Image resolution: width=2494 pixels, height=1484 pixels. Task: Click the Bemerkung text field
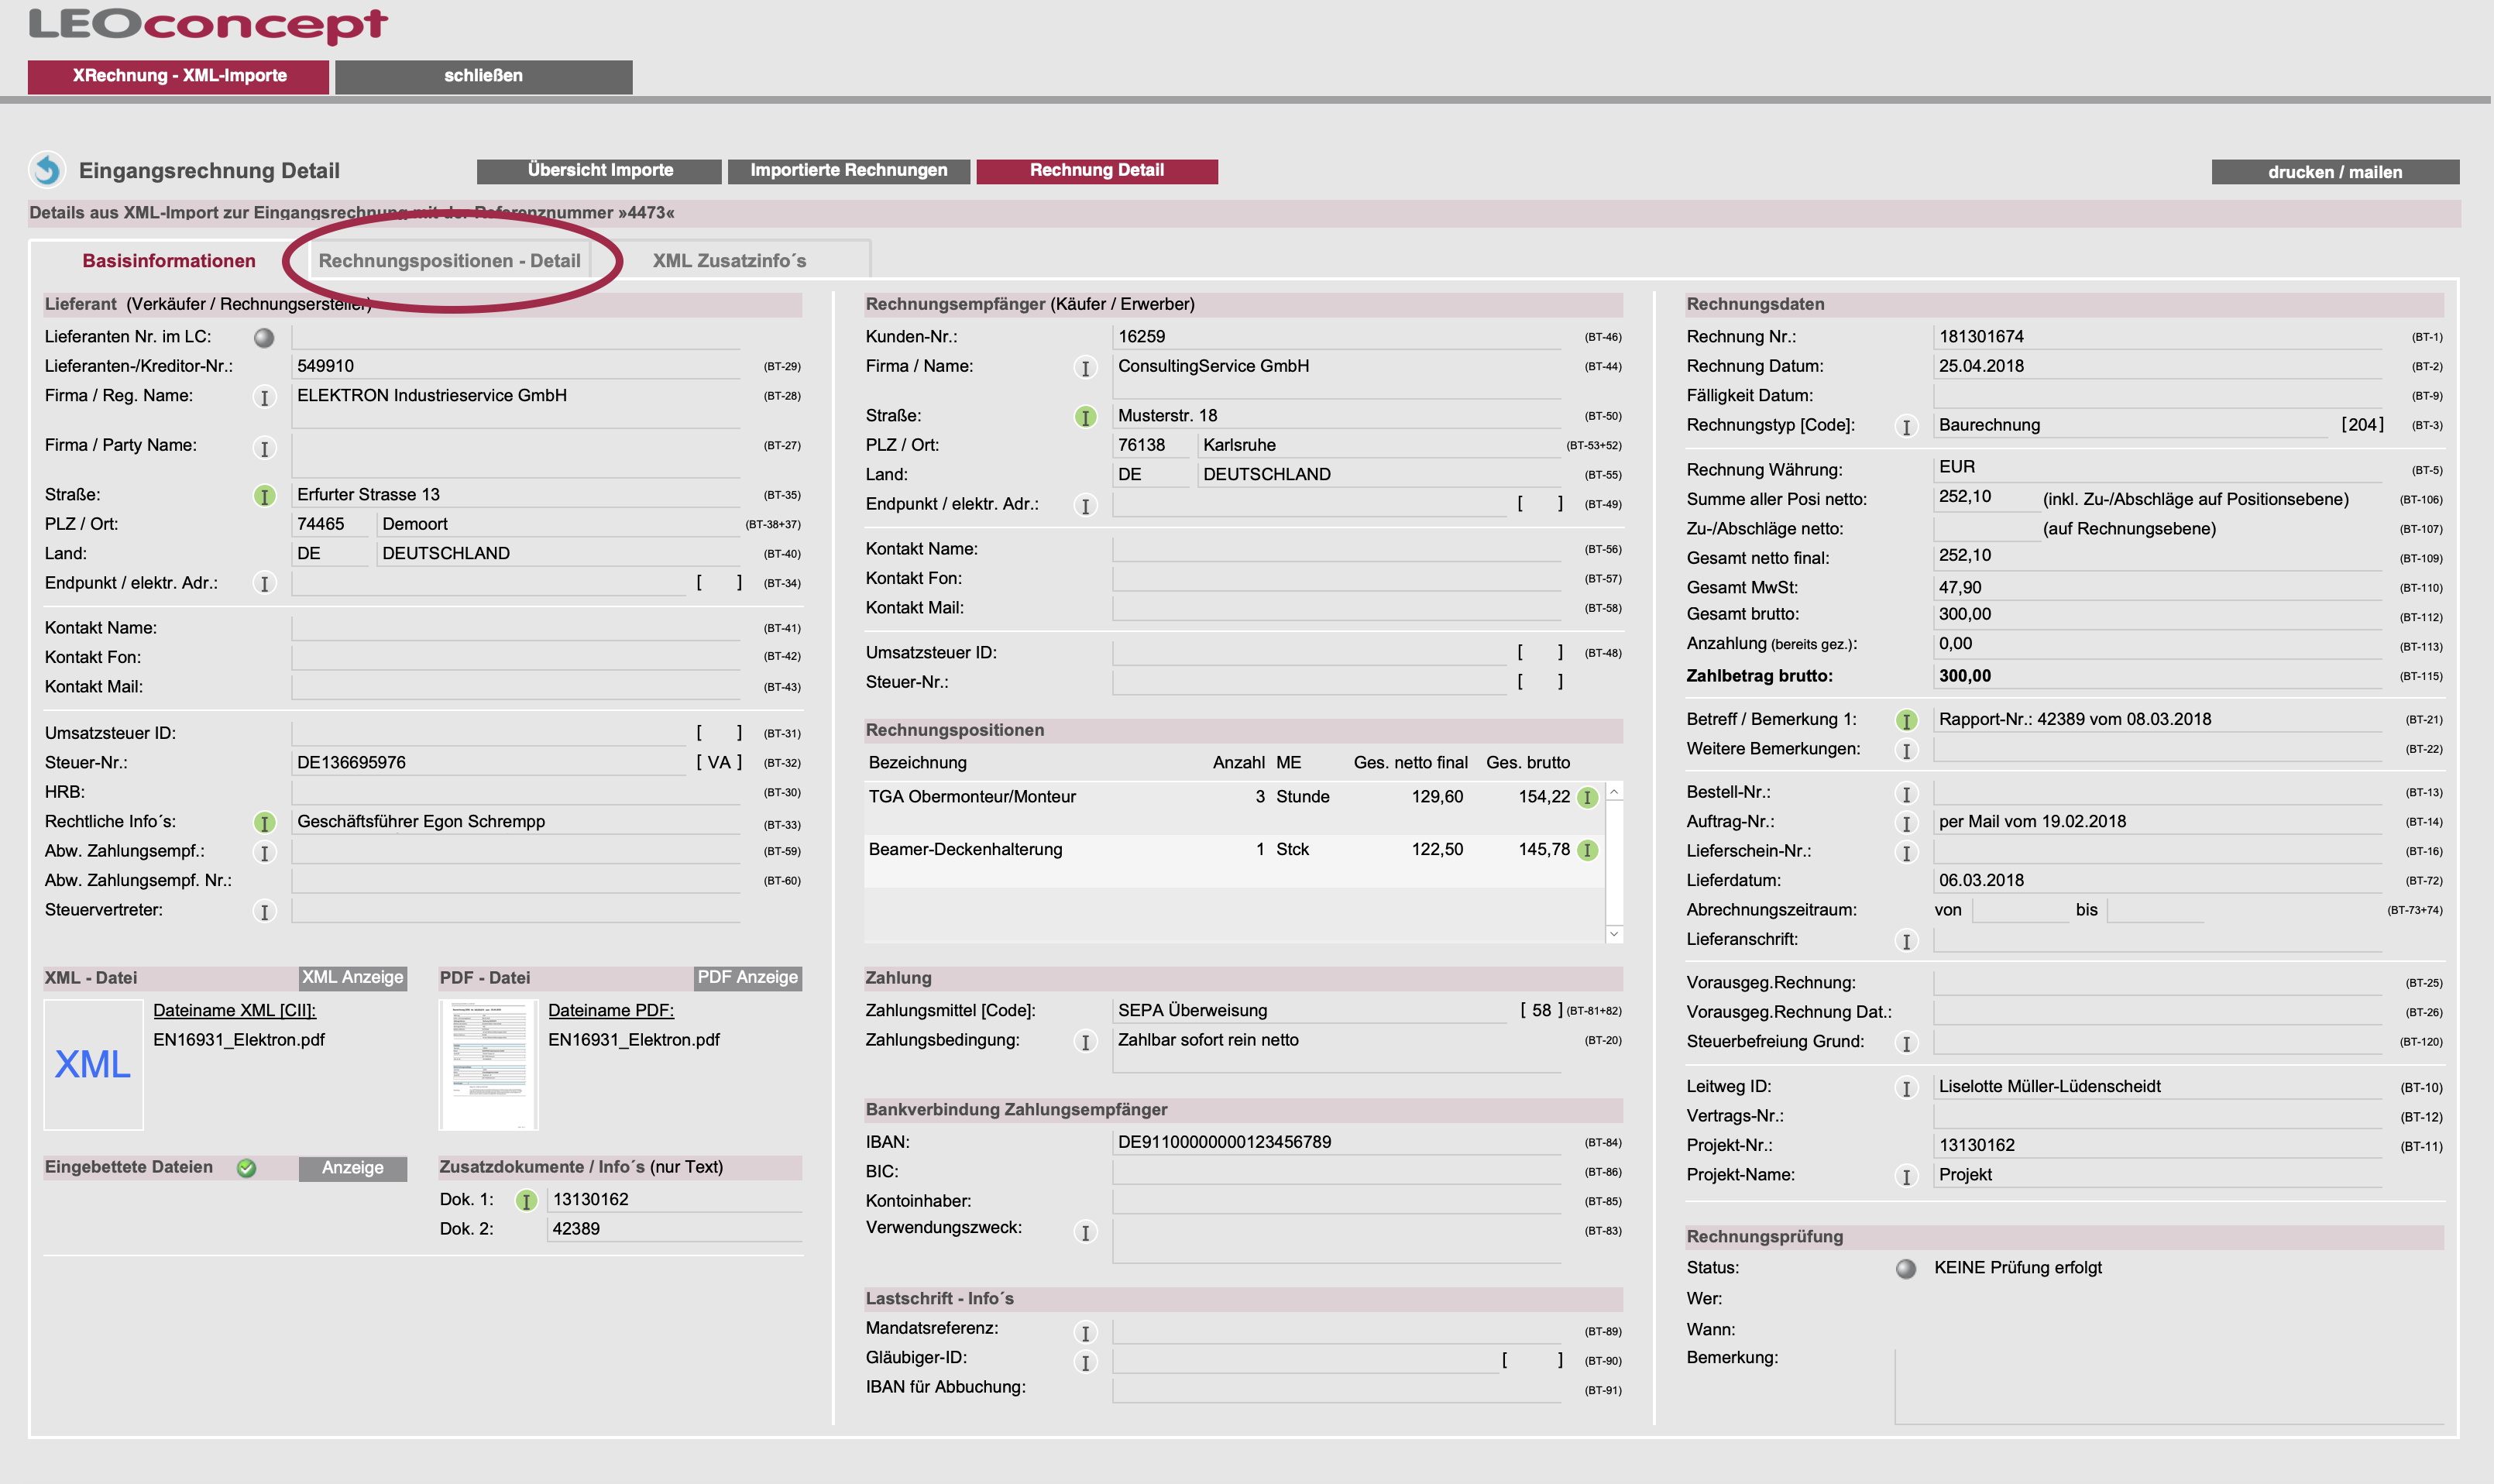pos(2168,1386)
